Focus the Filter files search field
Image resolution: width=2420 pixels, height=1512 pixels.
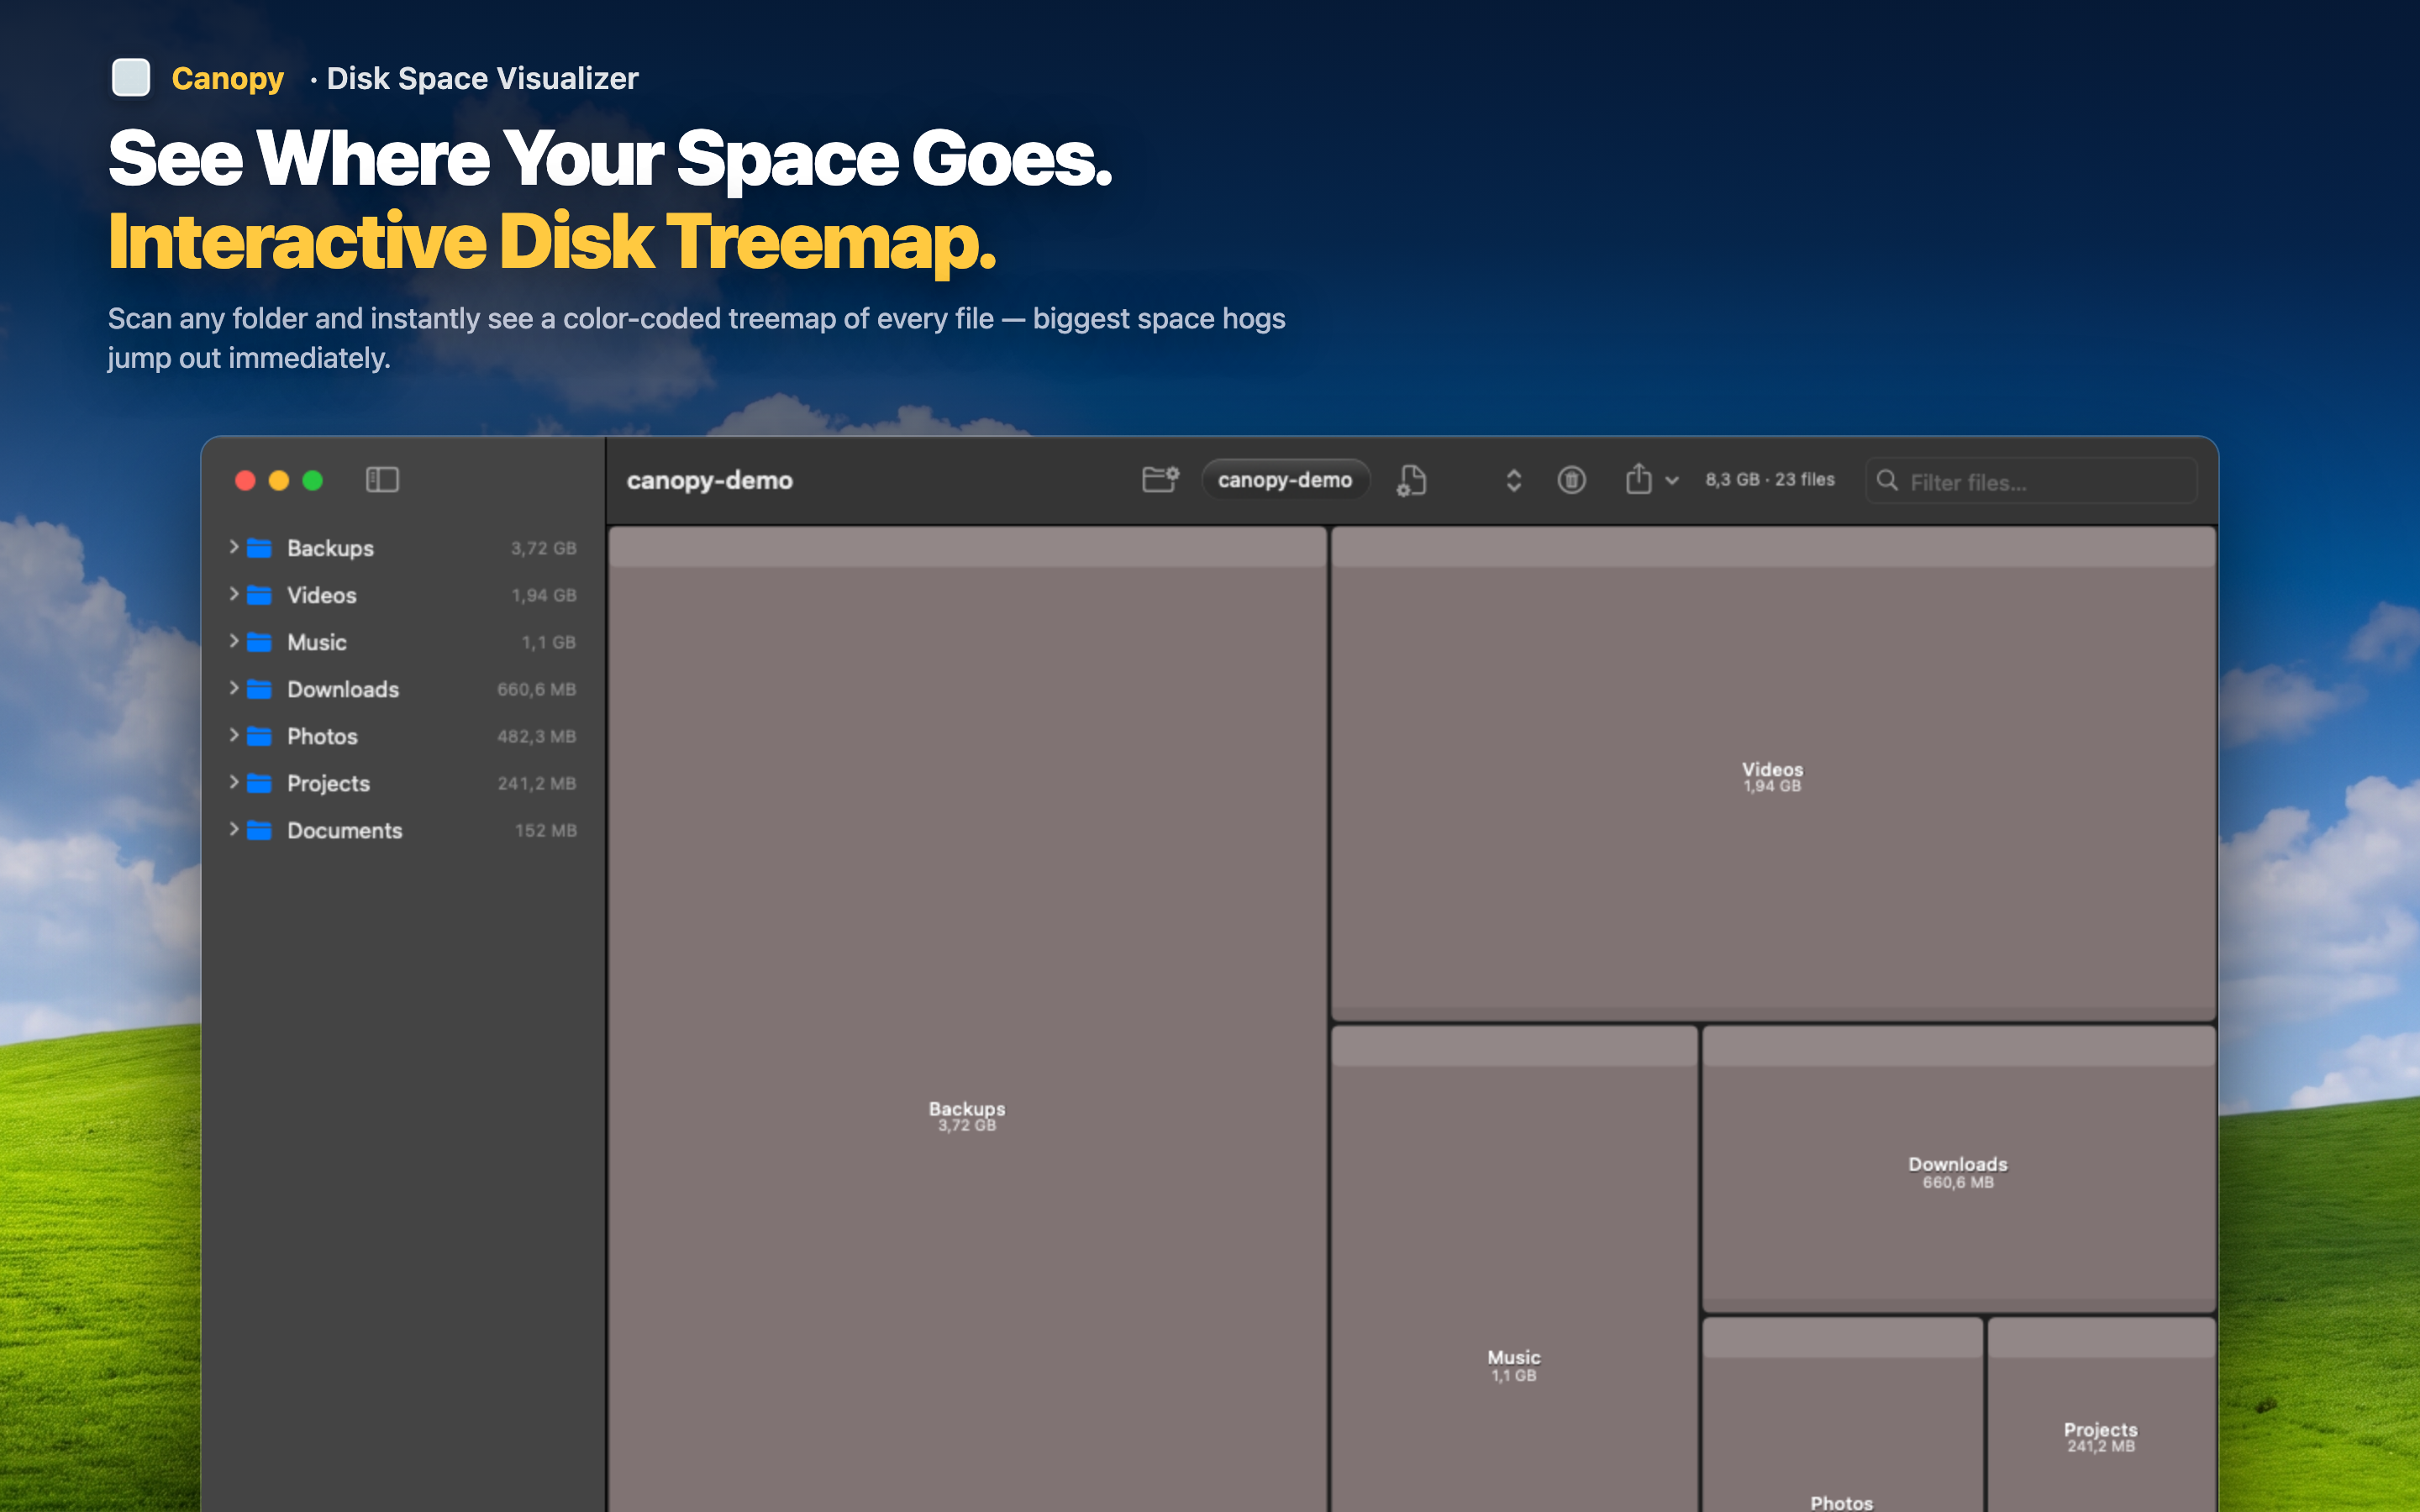(x=2031, y=482)
